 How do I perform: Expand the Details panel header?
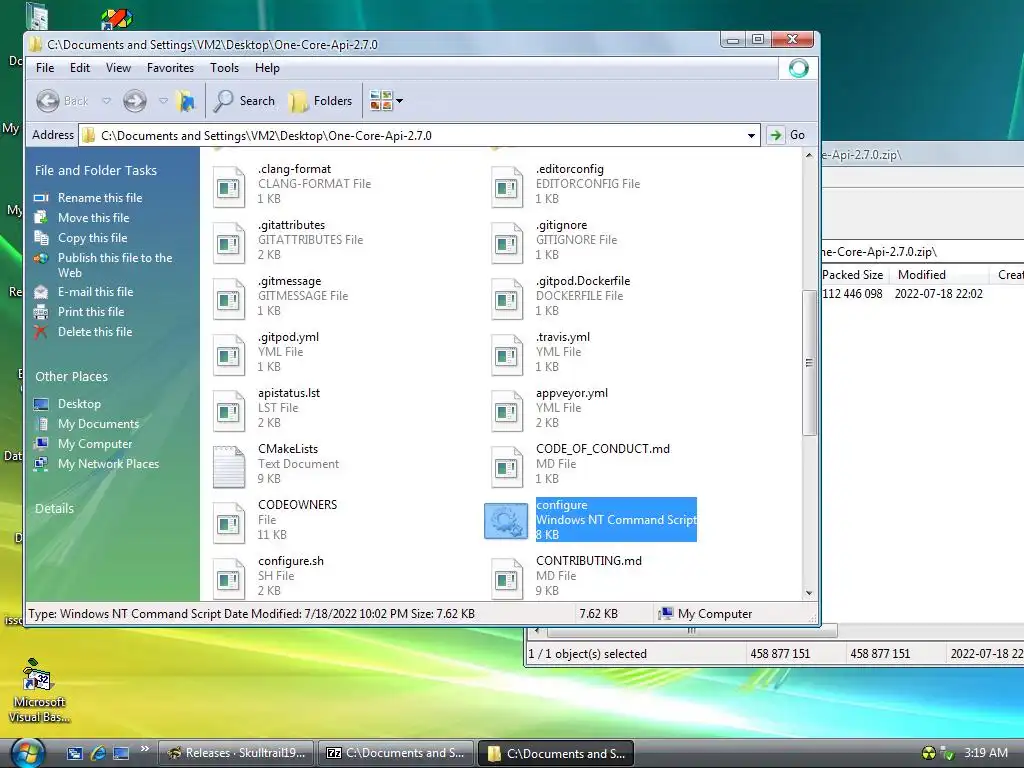pyautogui.click(x=54, y=509)
